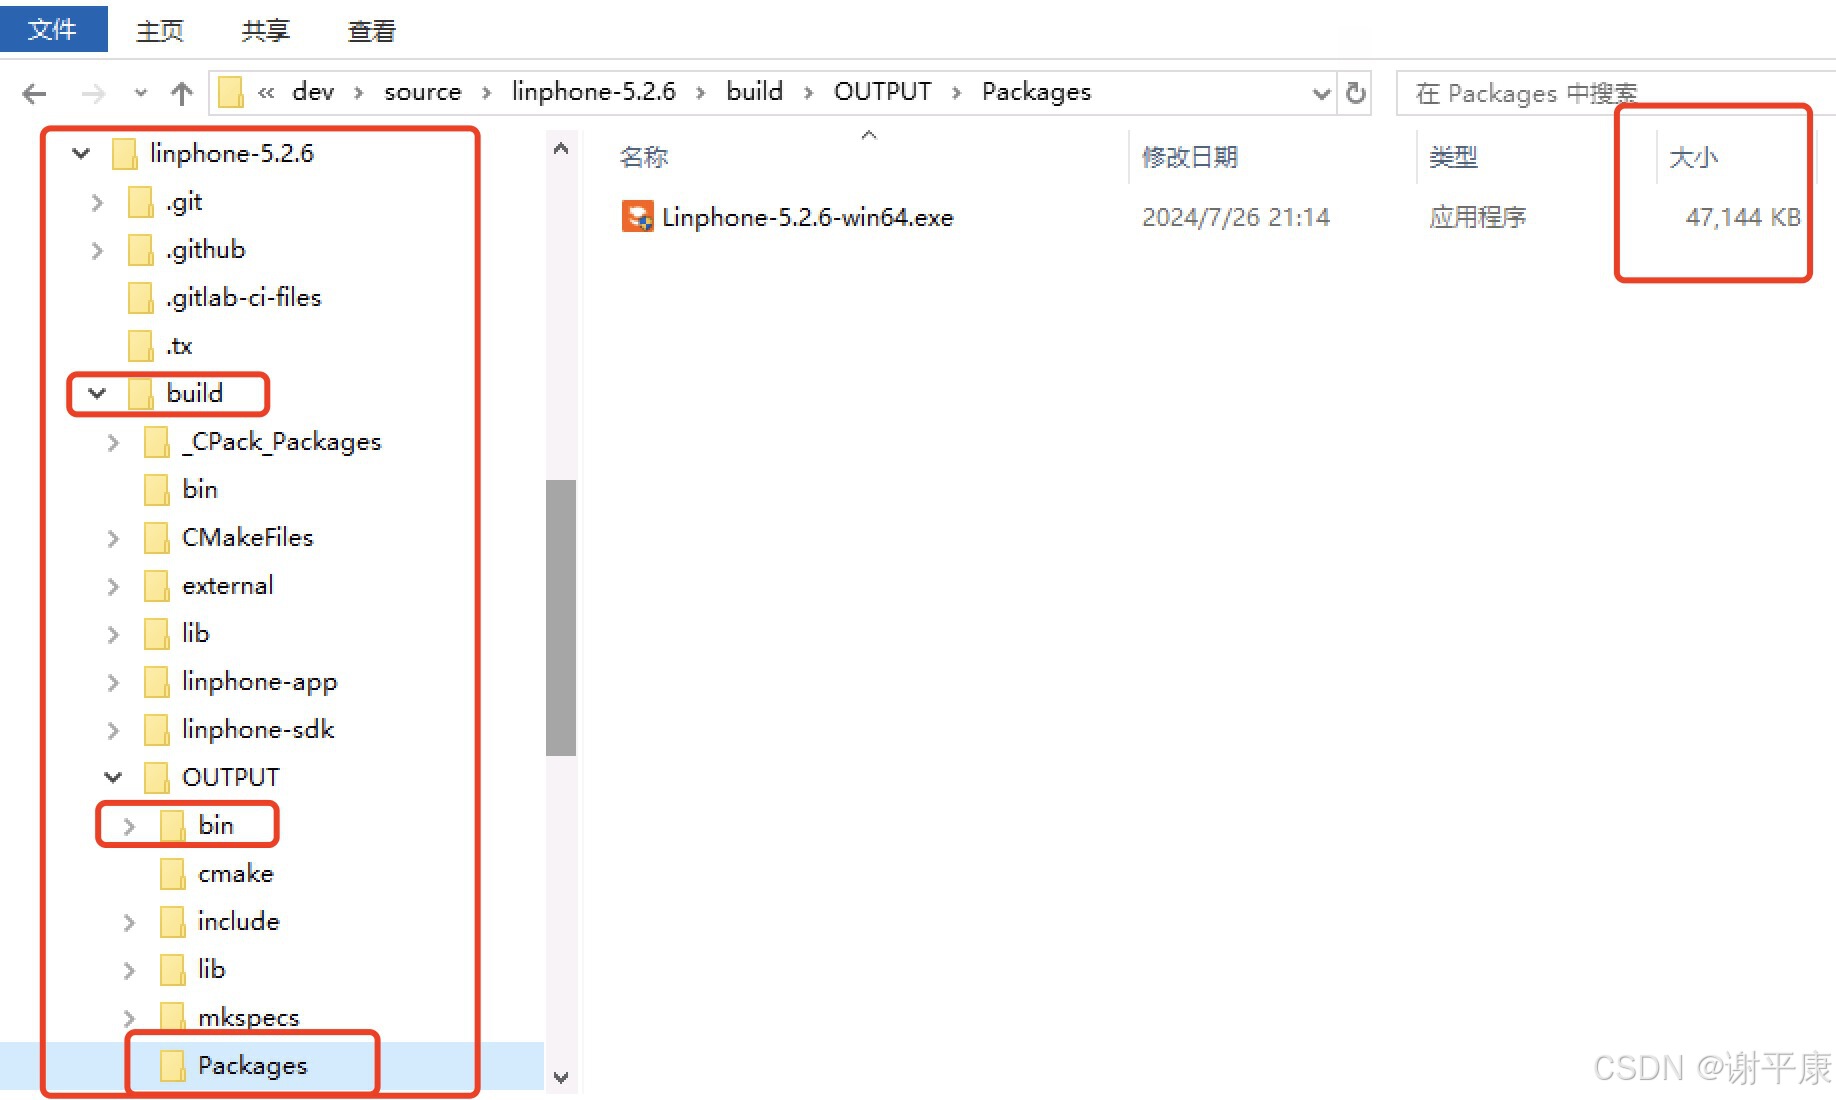Viewport: 1836px width, 1100px height.
Task: Select file Linphone-5.2.6-win64.exe
Action: click(807, 218)
